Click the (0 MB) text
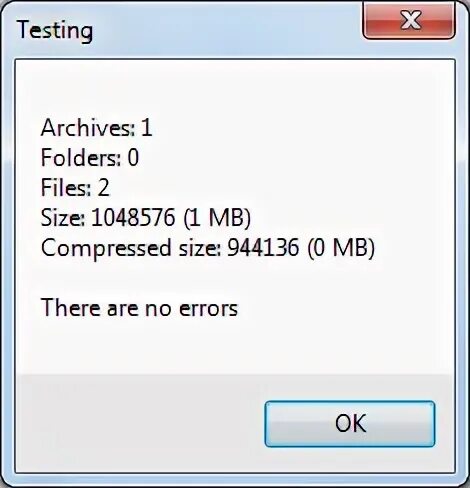Screen dimensions: 470x488 (341, 247)
